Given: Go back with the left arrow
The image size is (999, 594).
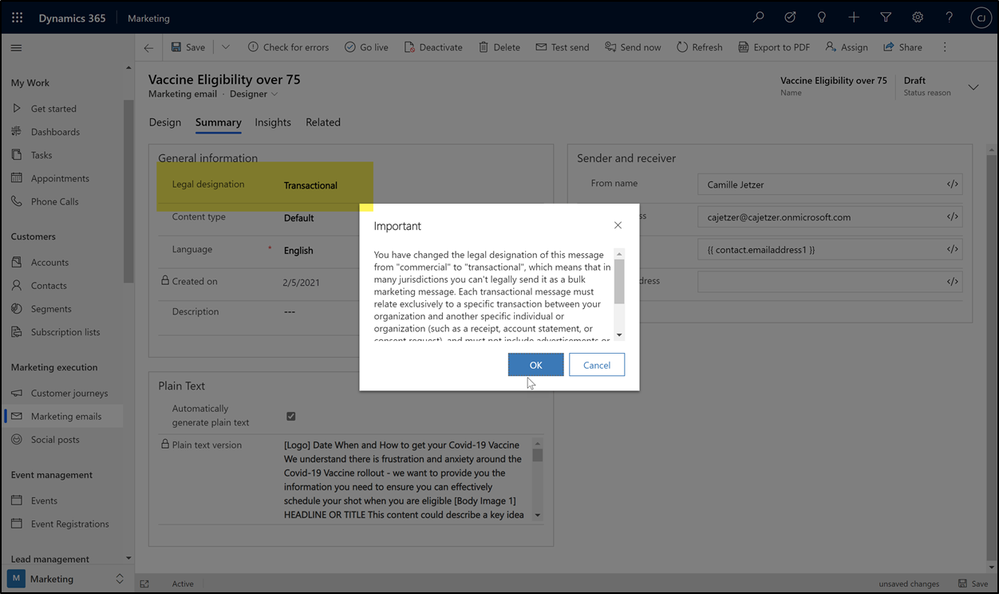Looking at the screenshot, I should click(x=148, y=48).
